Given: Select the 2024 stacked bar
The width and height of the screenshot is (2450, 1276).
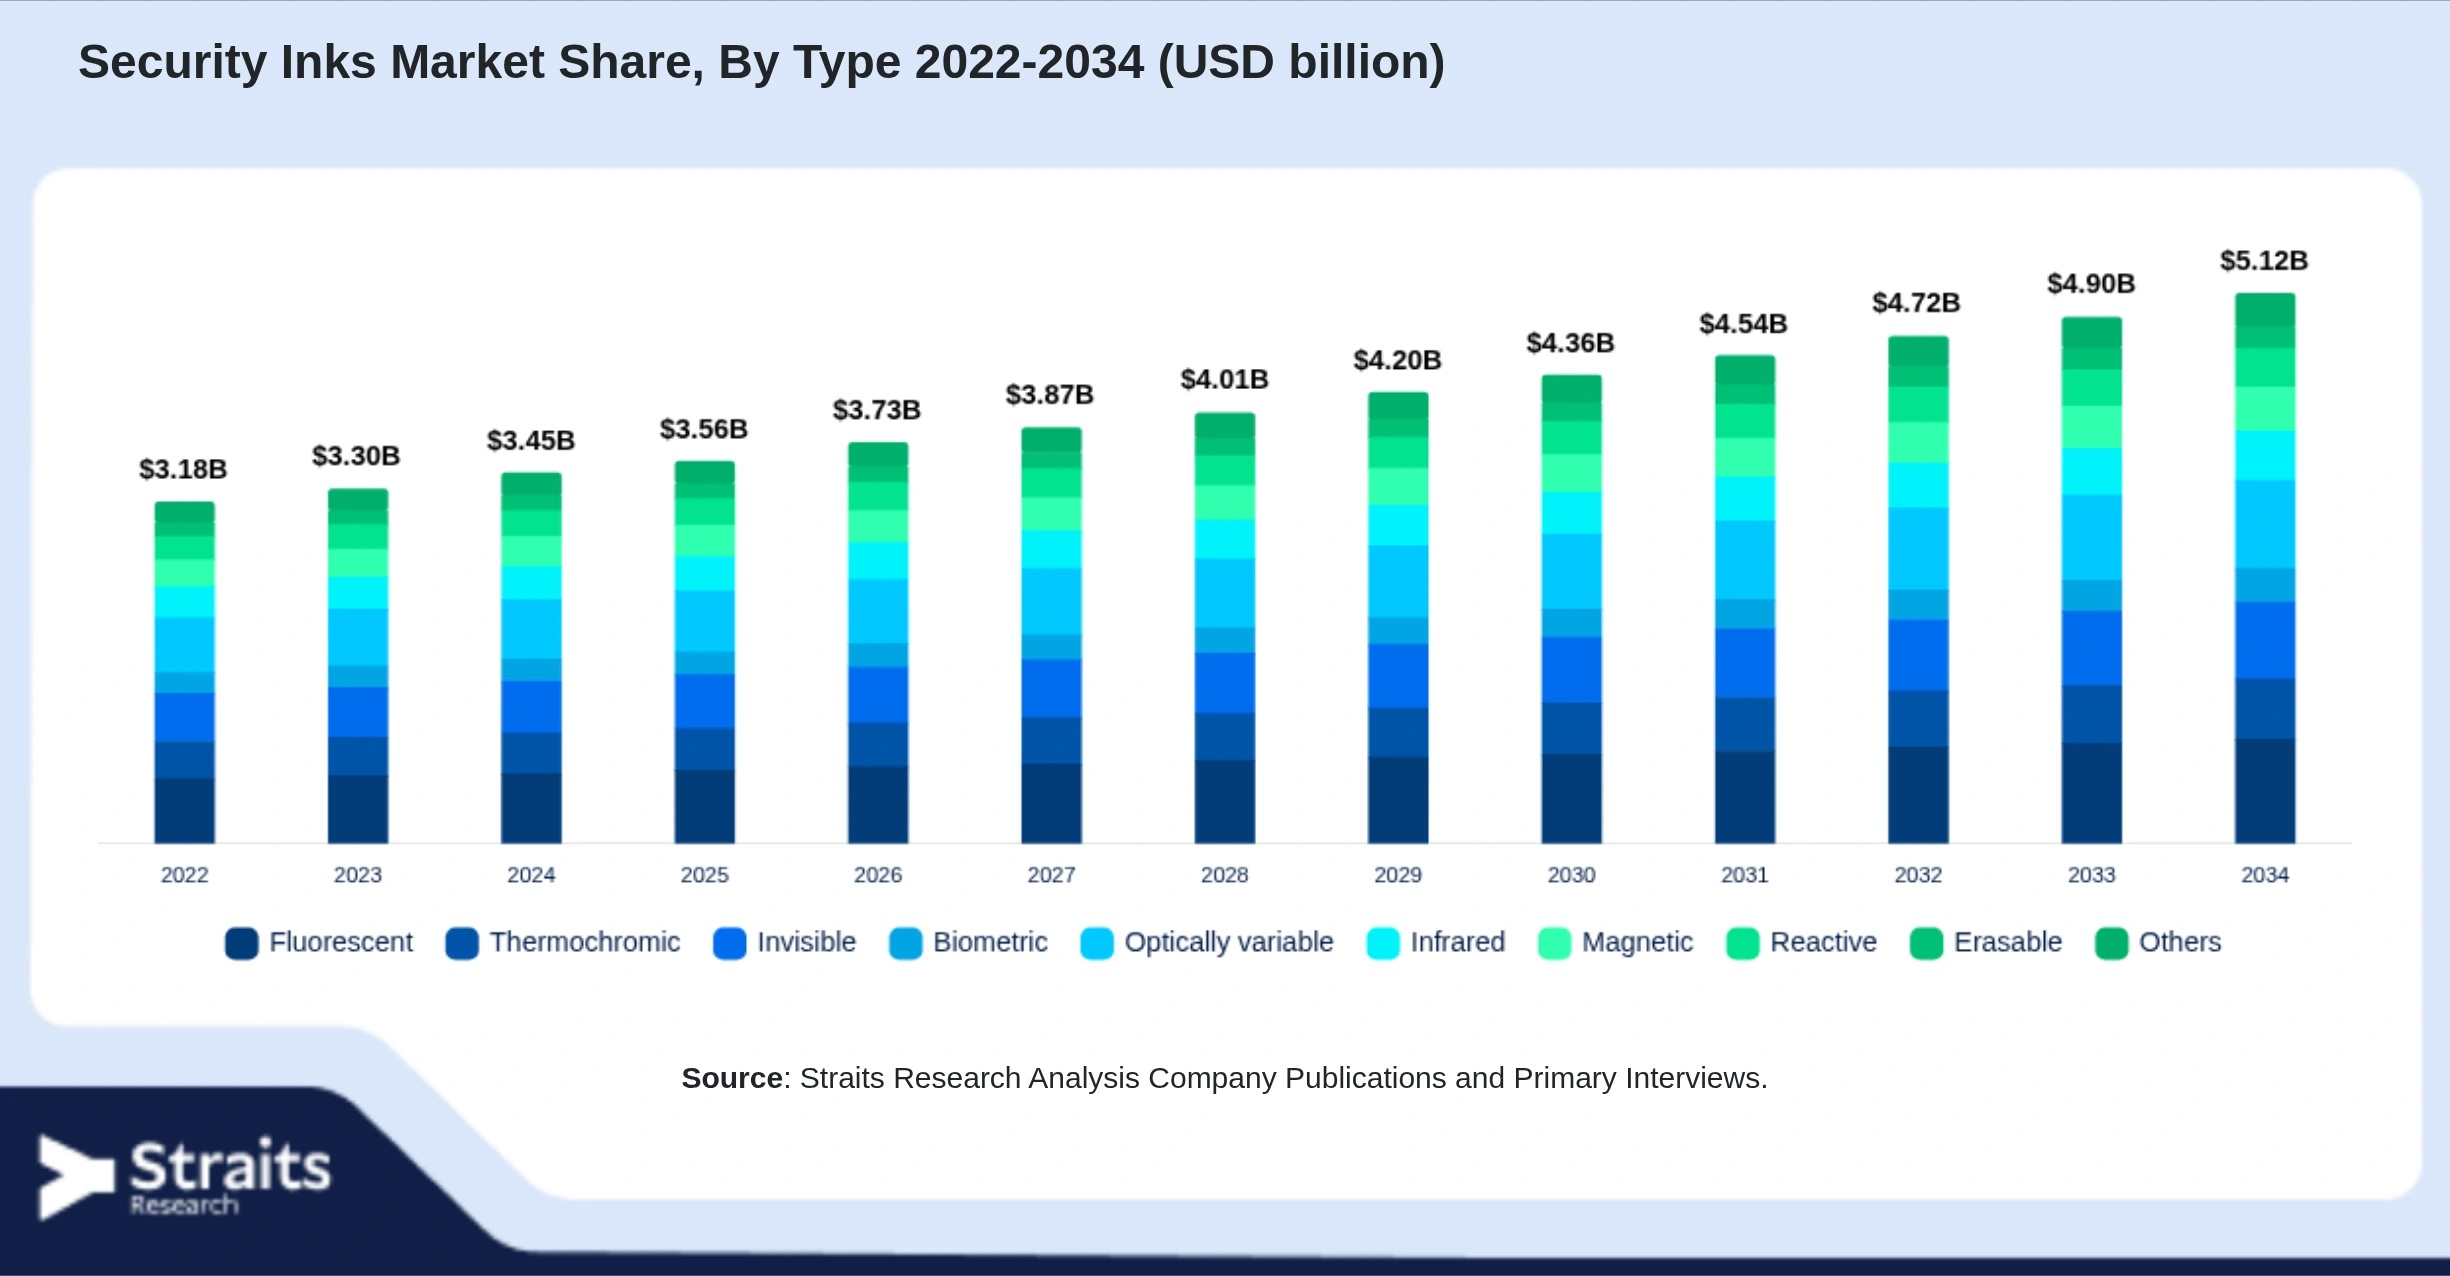Looking at the screenshot, I should 531,658.
